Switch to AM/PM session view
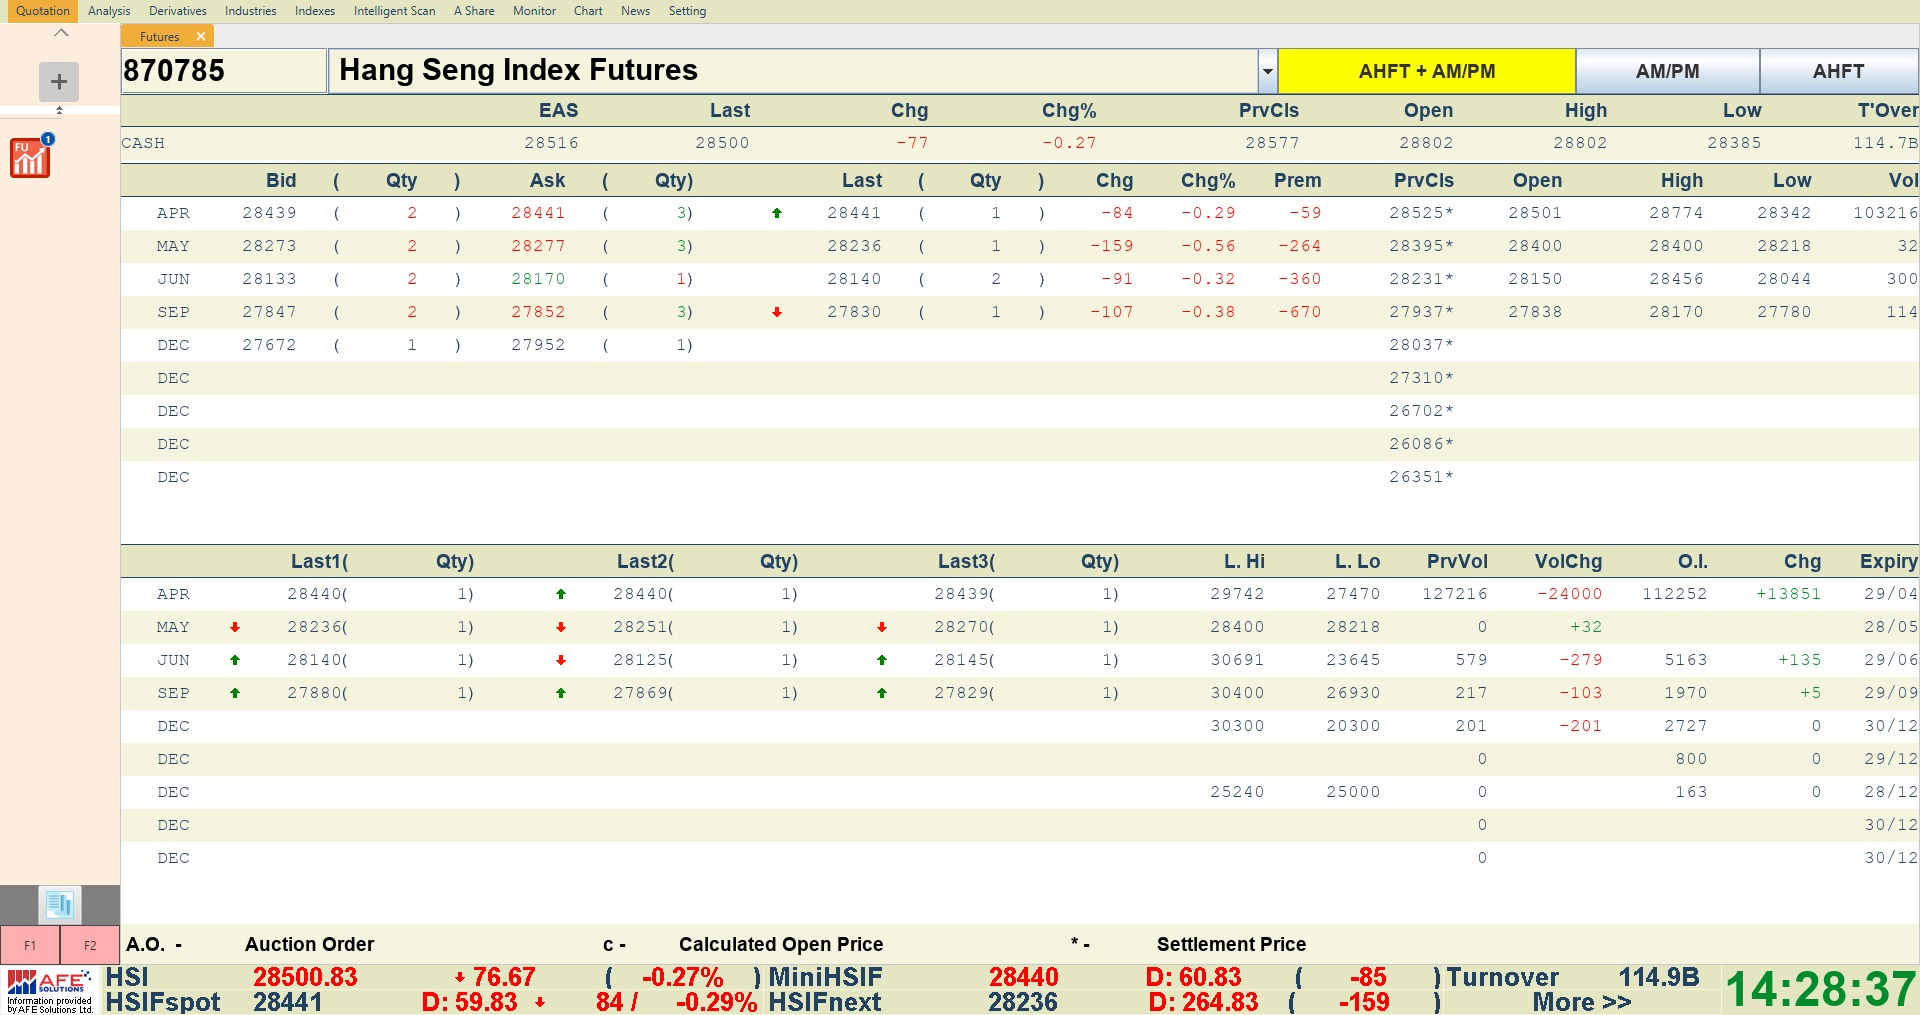The width and height of the screenshot is (1920, 1015). tap(1668, 71)
